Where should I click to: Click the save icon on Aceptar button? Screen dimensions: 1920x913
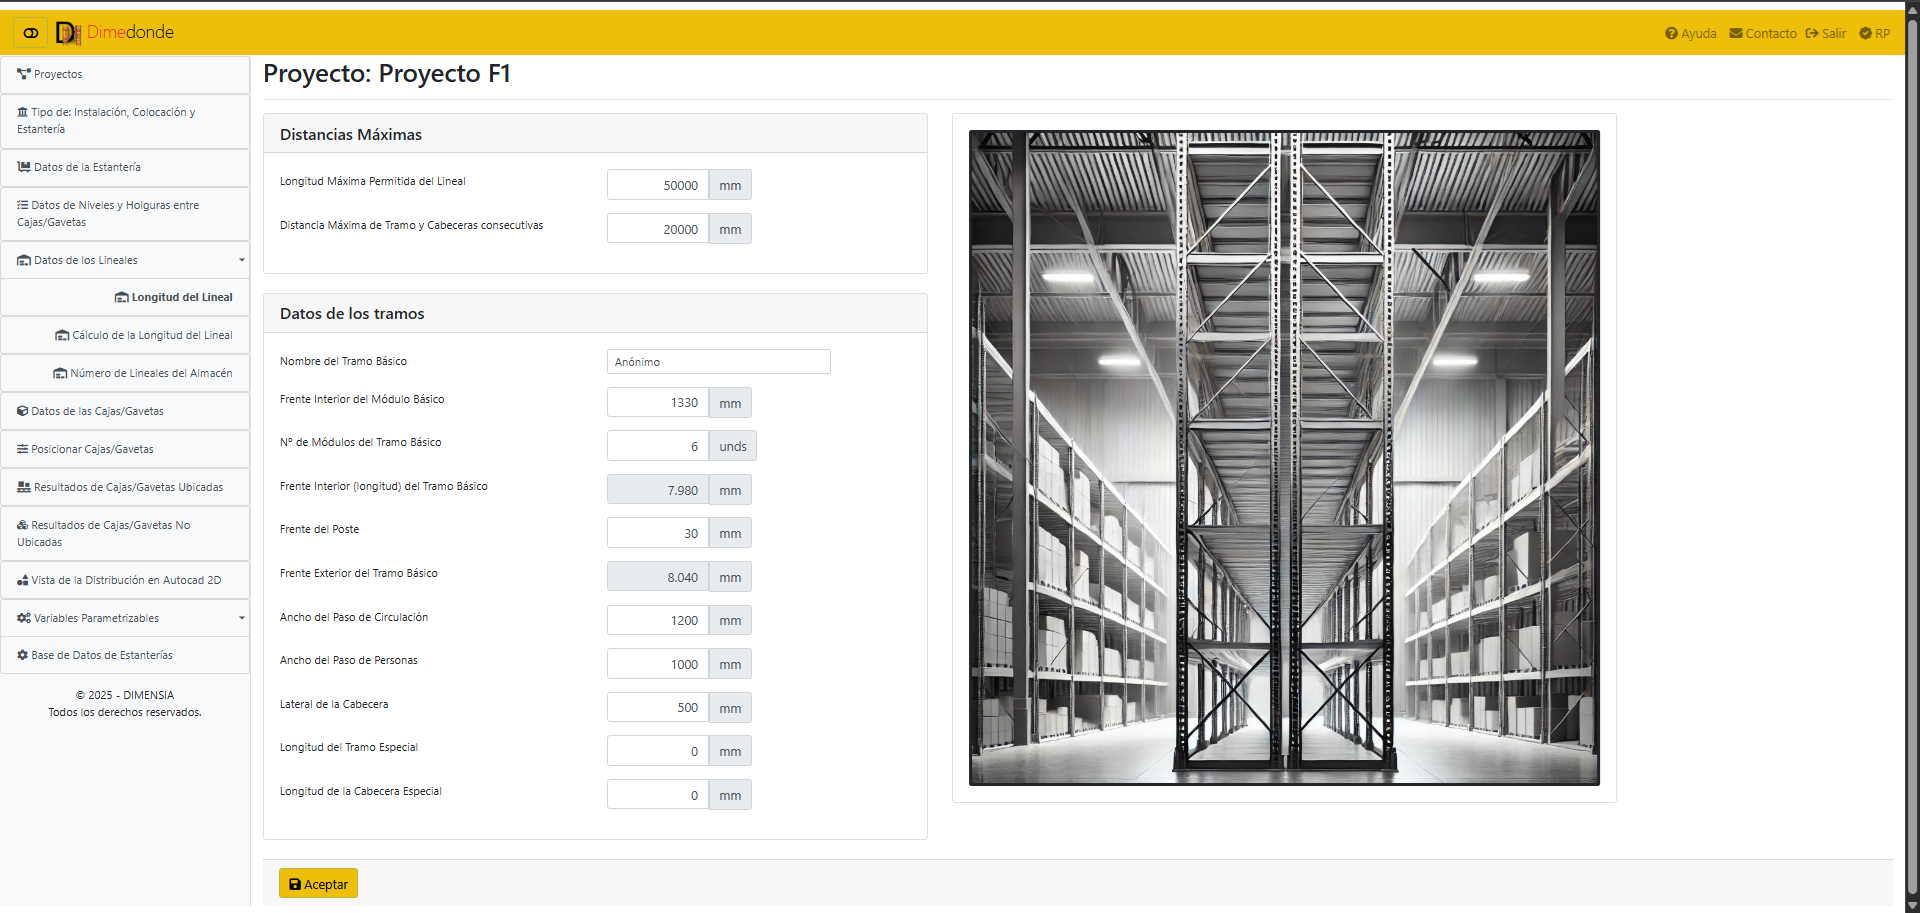pos(295,885)
